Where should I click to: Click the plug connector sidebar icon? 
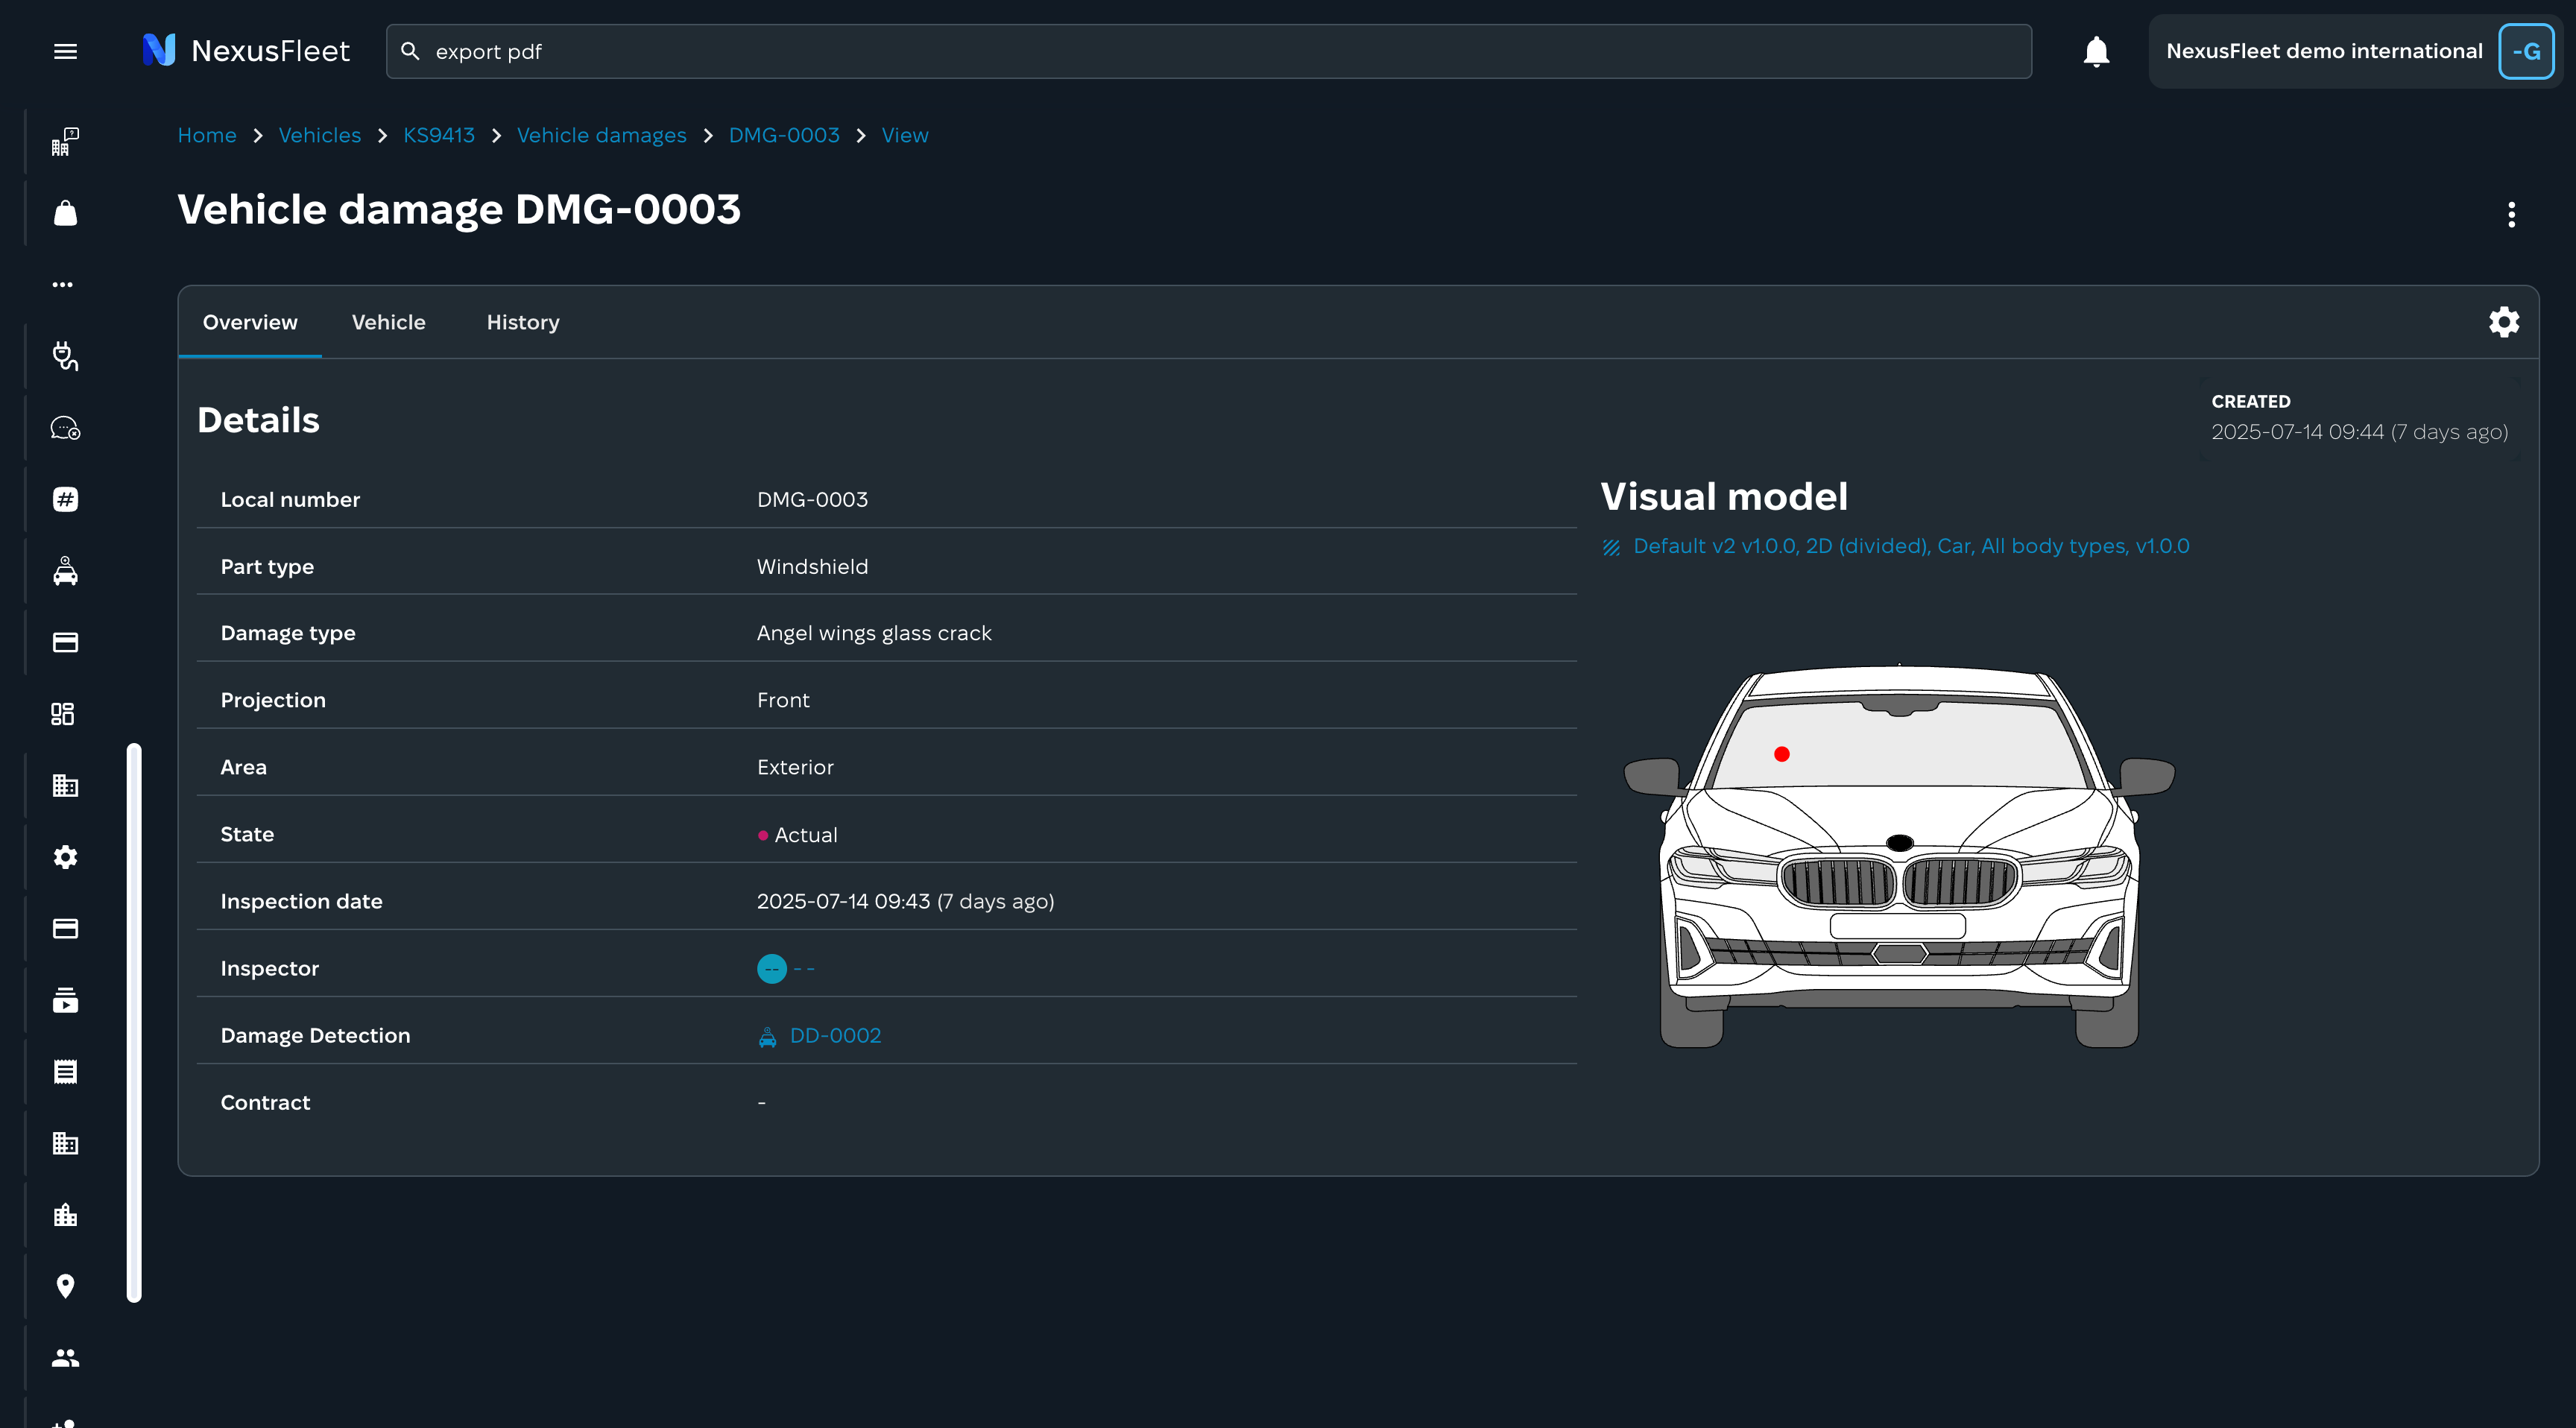pyautogui.click(x=65, y=356)
